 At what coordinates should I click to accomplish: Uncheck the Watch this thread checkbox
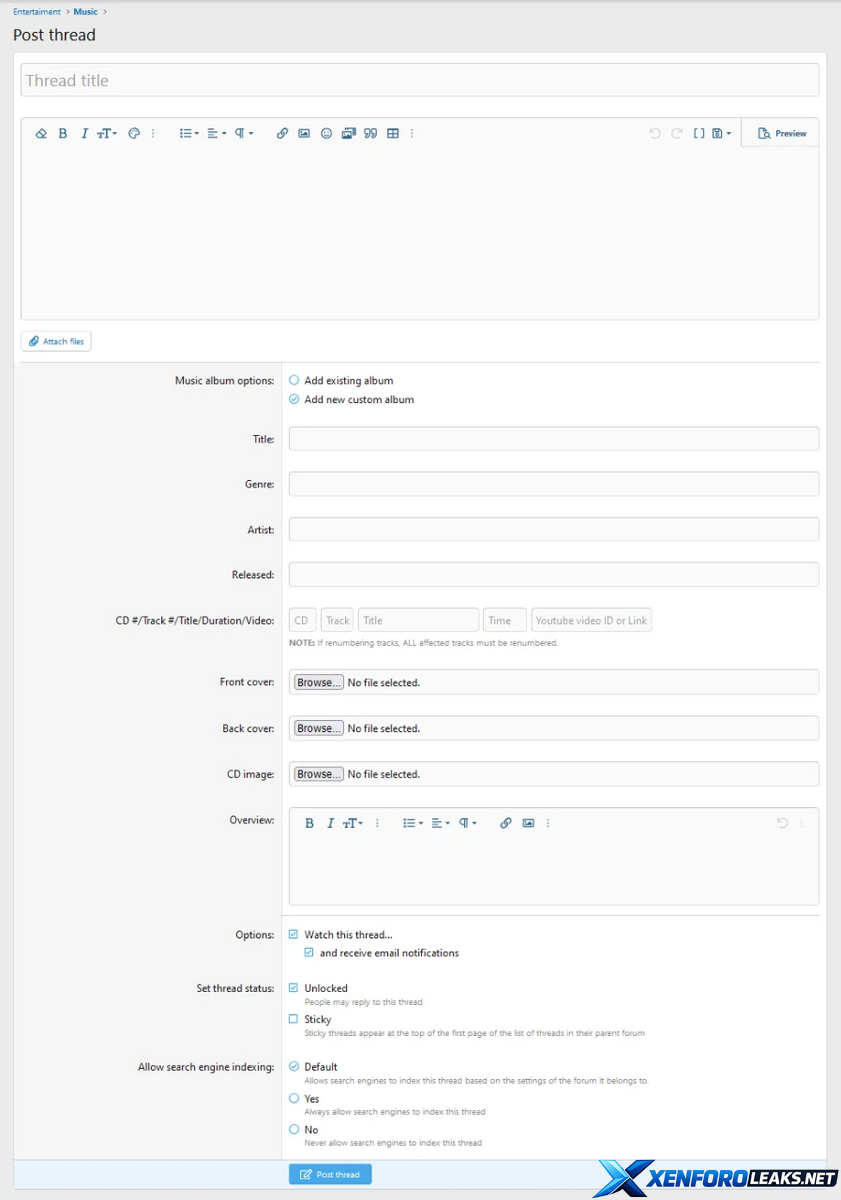point(294,935)
